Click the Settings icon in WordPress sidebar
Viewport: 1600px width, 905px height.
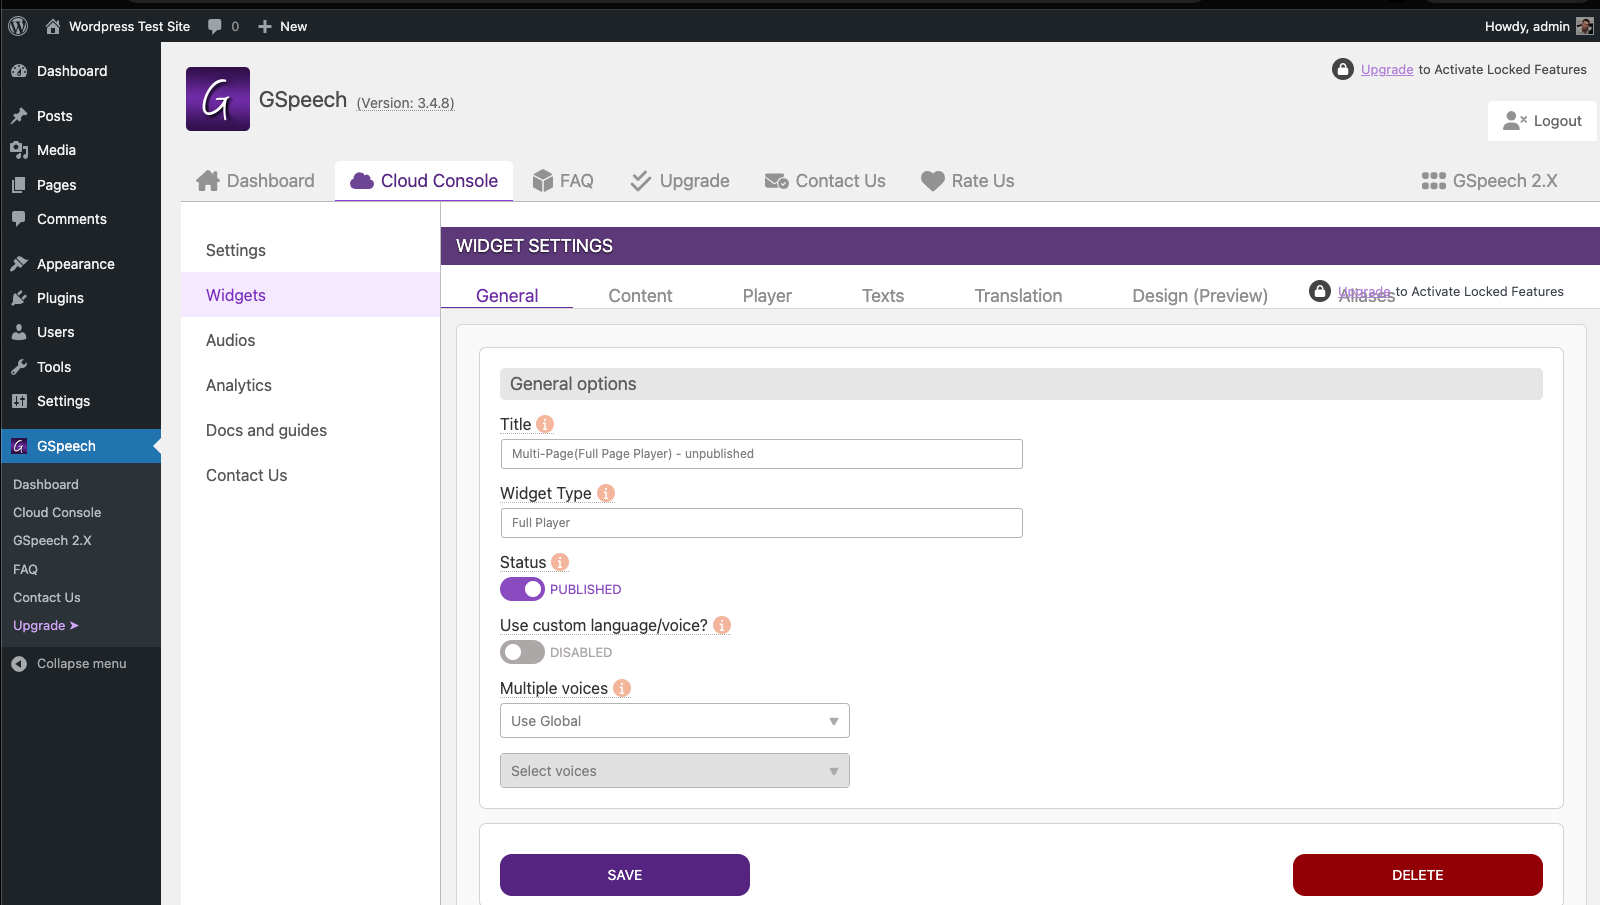(x=19, y=401)
